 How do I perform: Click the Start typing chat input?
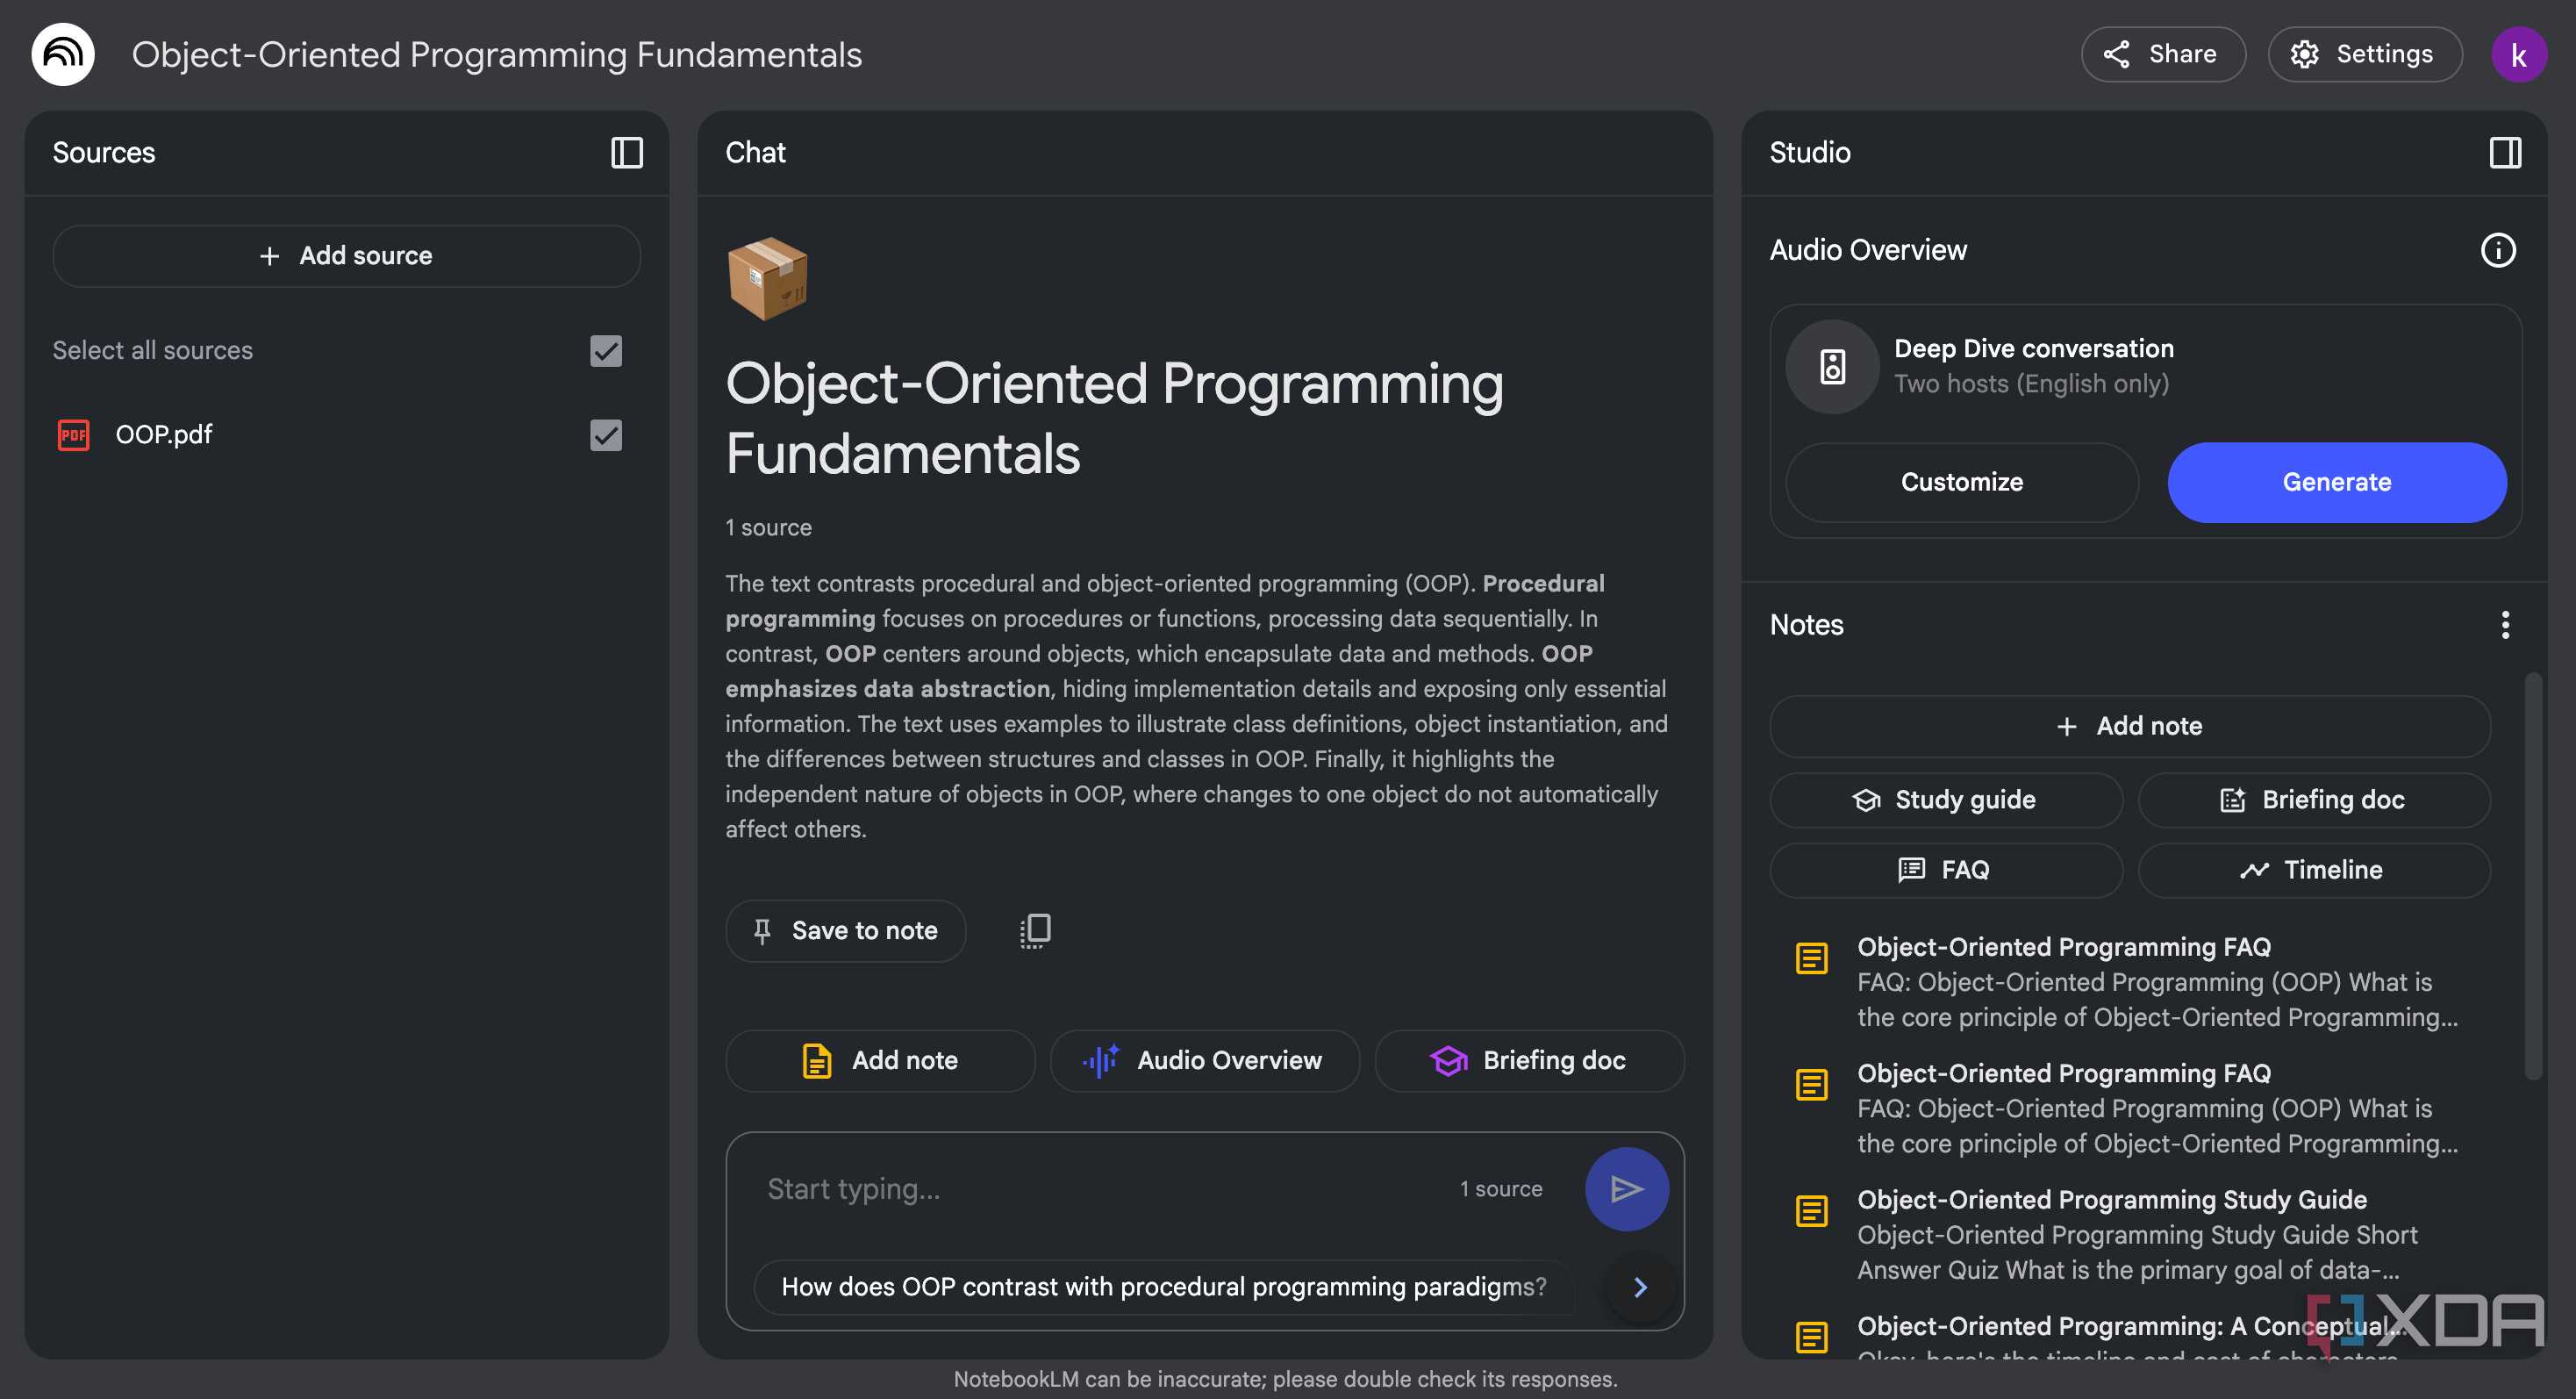tap(1100, 1188)
